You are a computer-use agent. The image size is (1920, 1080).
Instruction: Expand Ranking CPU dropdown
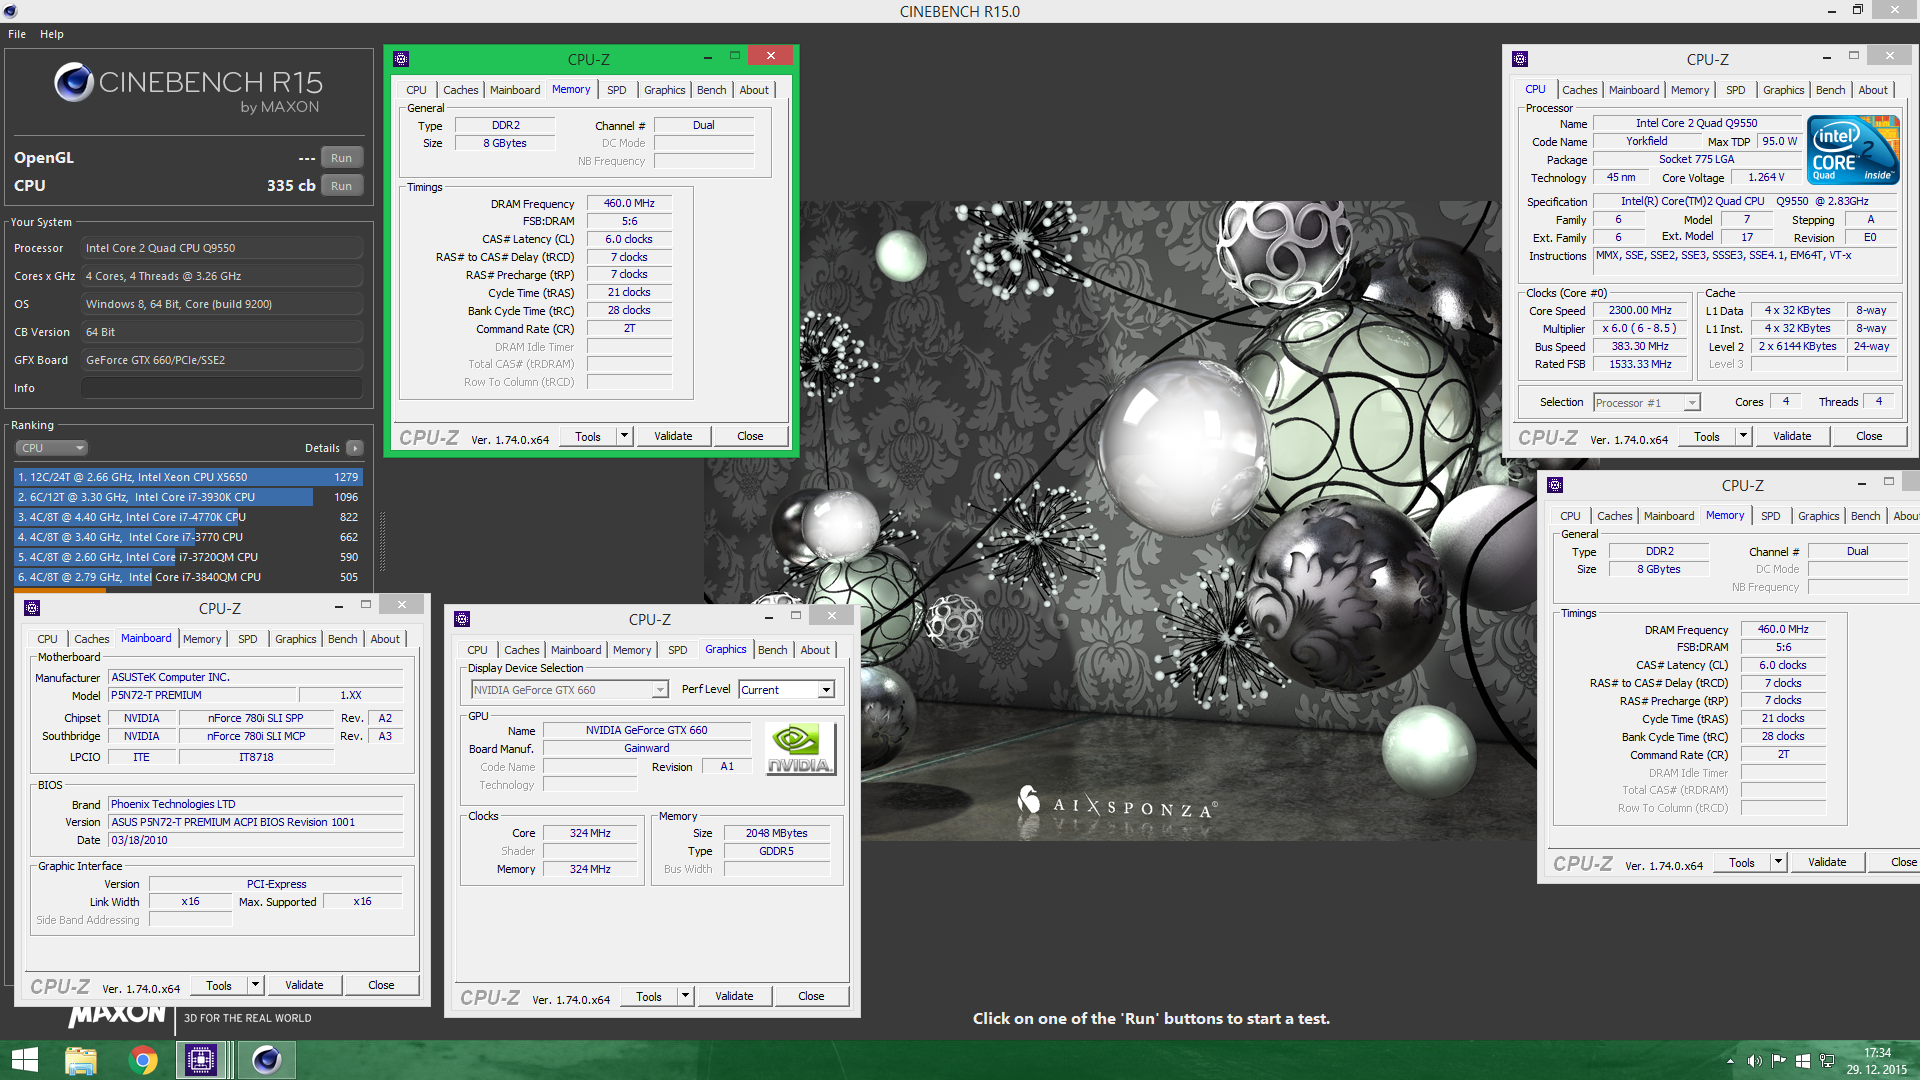pos(52,448)
